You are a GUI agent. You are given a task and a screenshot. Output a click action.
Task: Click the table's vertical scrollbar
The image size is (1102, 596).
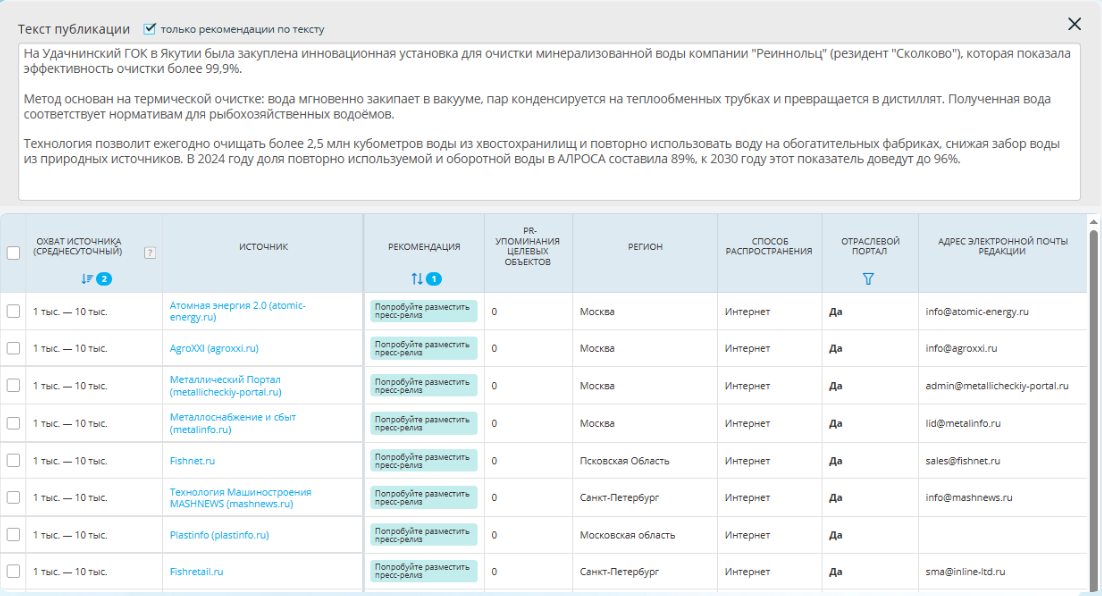point(1093,400)
